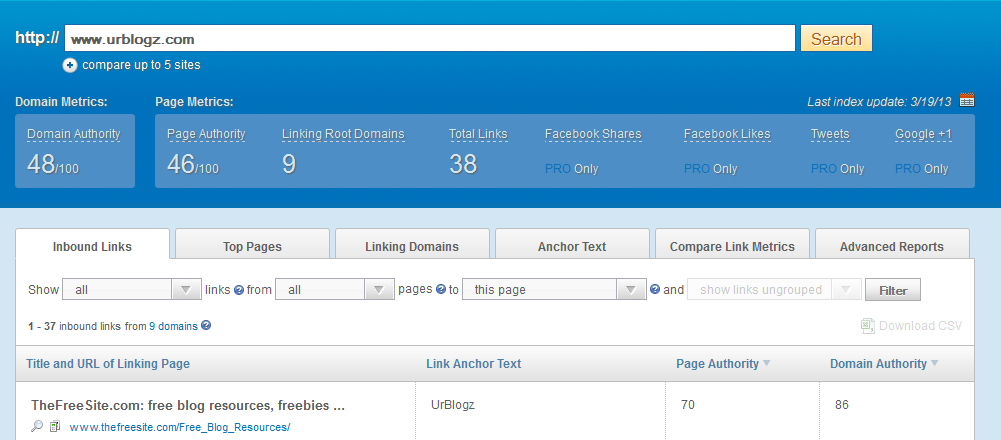Open the from 'all' pages dropdown
Screen dimensions: 1001x440
click(x=335, y=289)
